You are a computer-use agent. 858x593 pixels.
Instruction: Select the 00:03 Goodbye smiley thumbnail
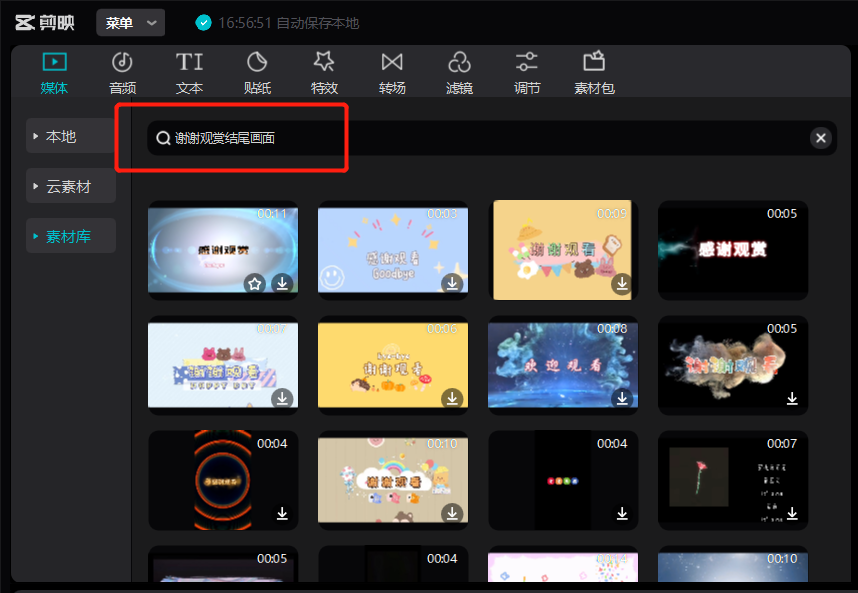point(393,250)
